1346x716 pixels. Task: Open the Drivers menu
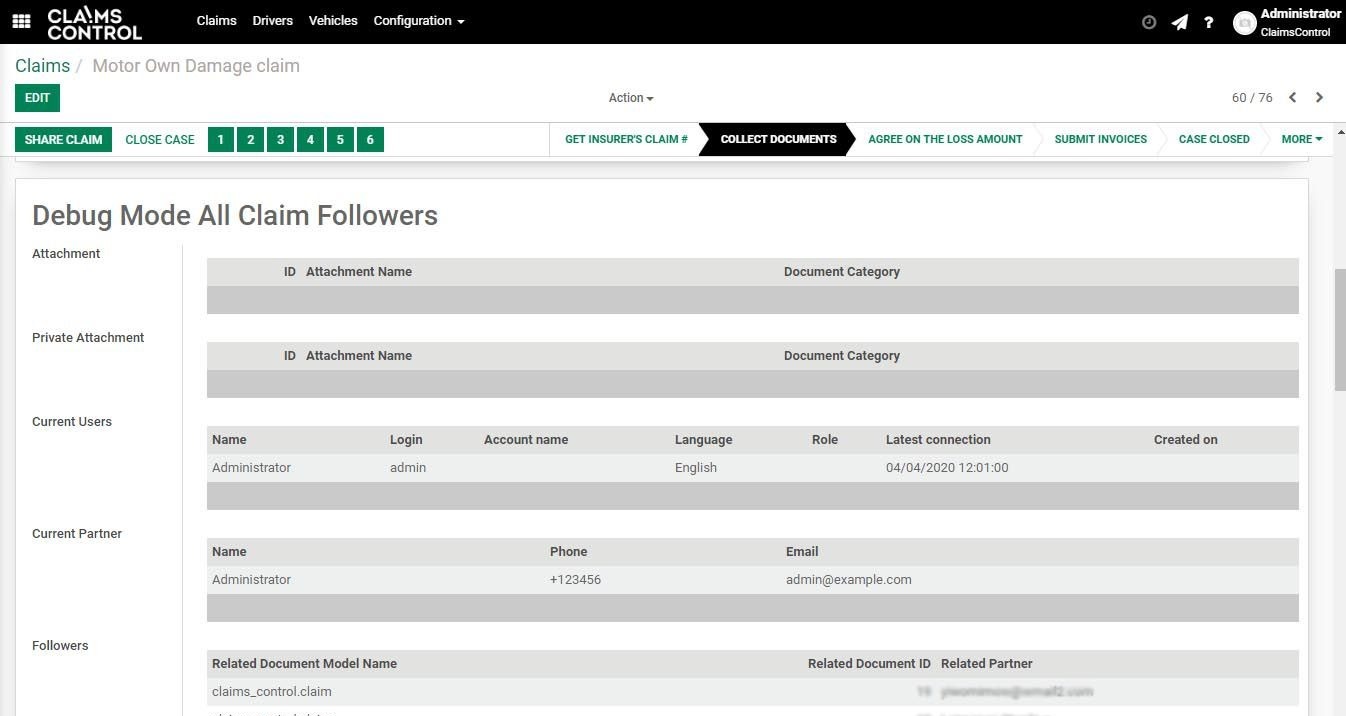tap(272, 21)
